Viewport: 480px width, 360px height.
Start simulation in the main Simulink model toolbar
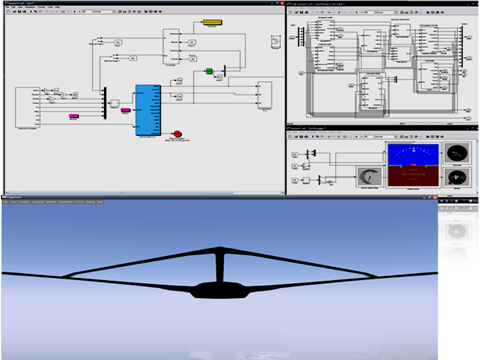(74, 11)
